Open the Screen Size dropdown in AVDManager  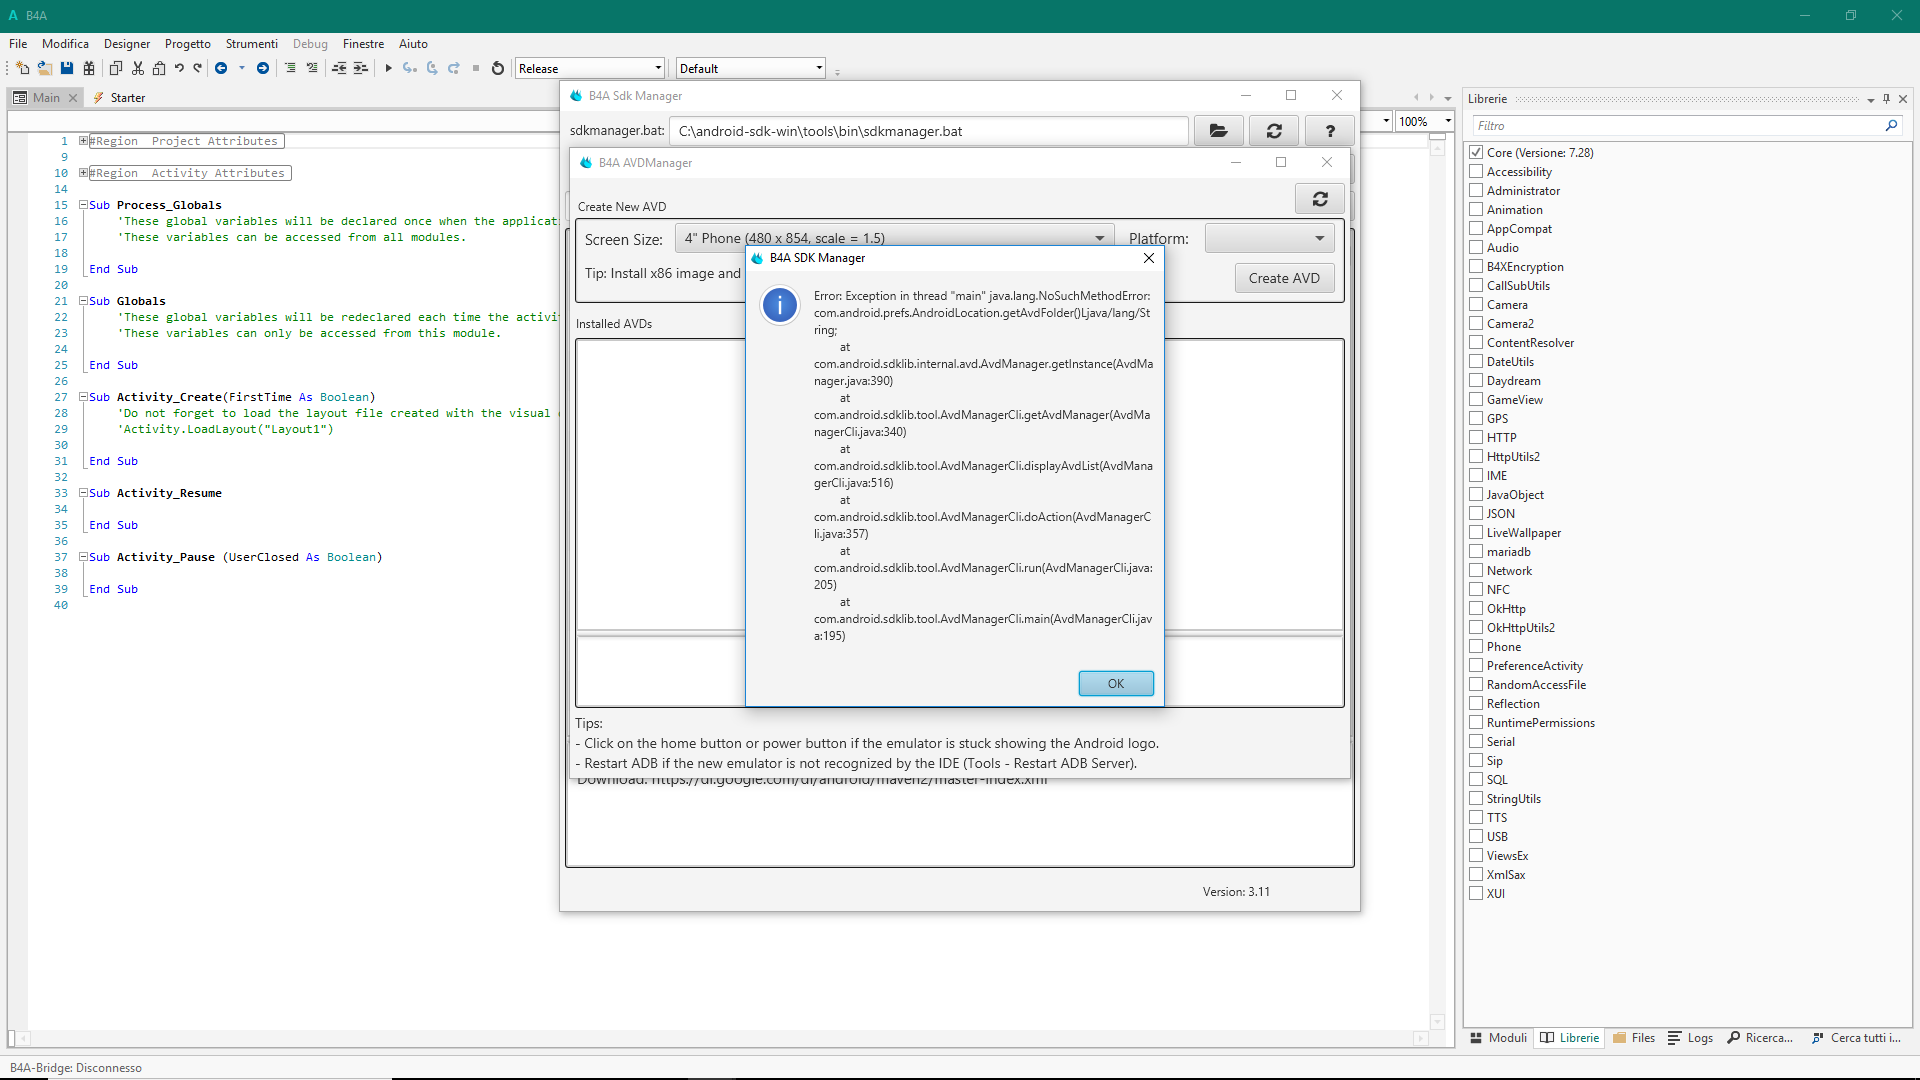[x=895, y=238]
